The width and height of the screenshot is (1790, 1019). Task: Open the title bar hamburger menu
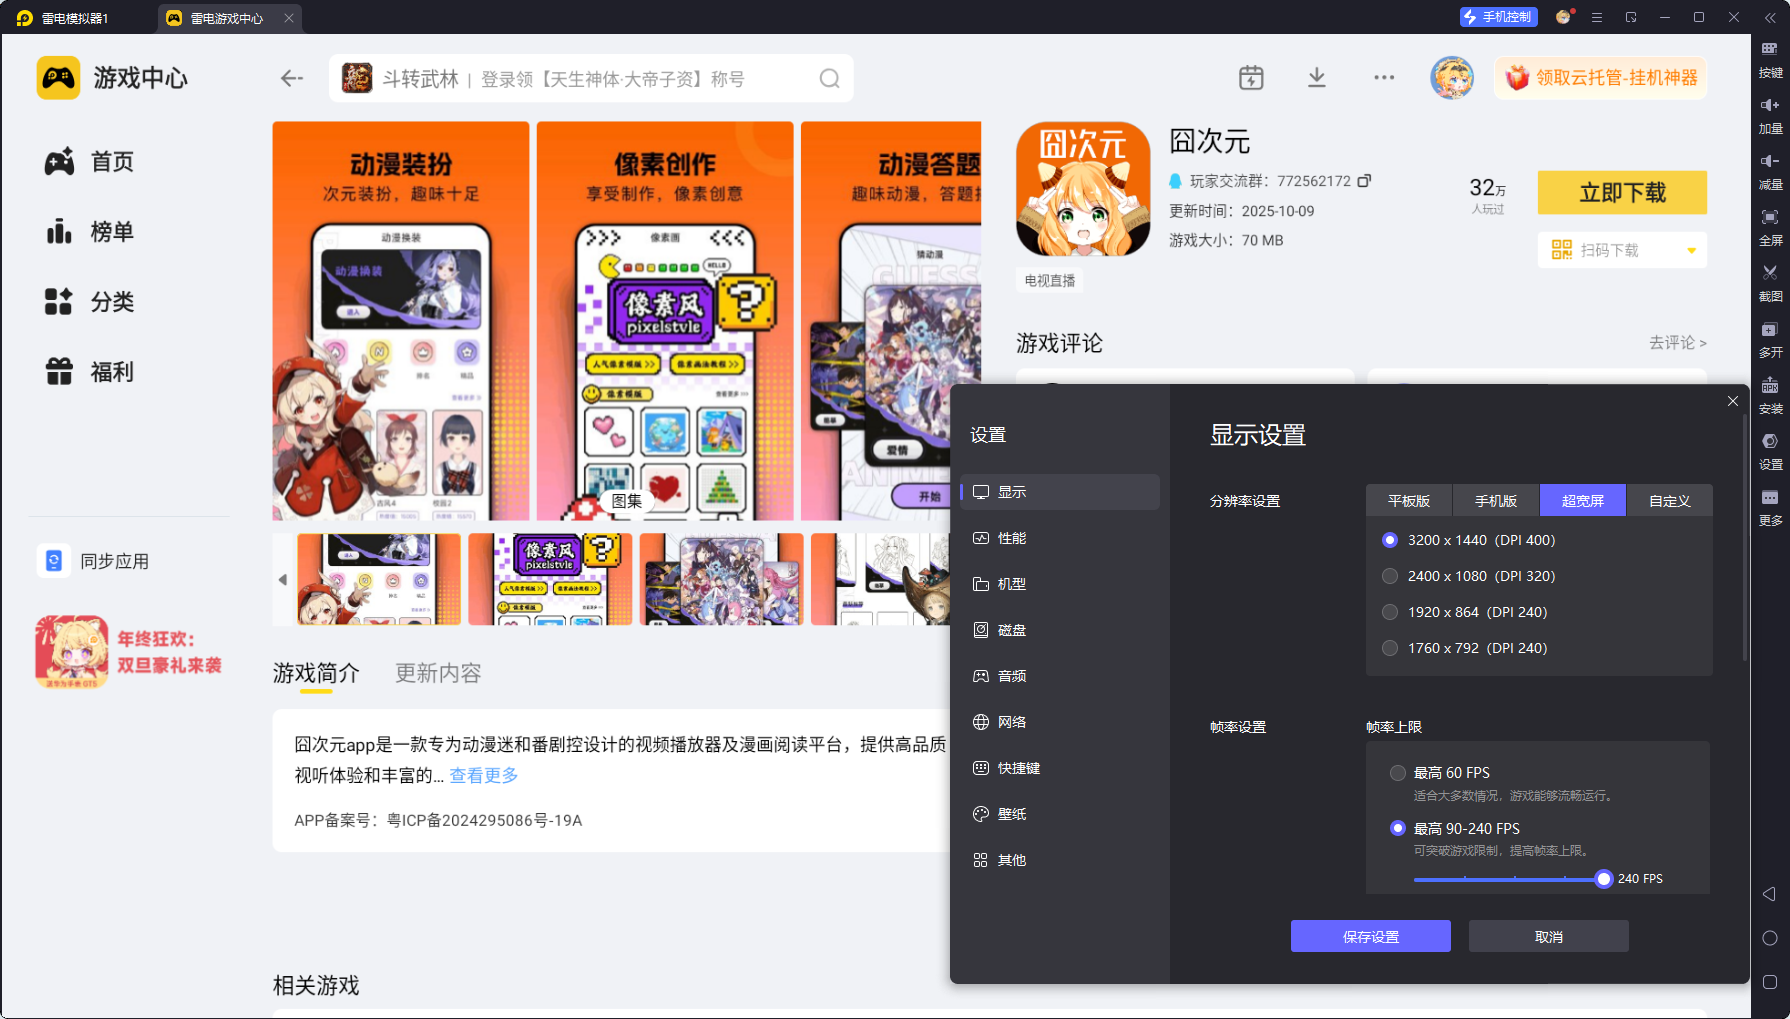1597,17
